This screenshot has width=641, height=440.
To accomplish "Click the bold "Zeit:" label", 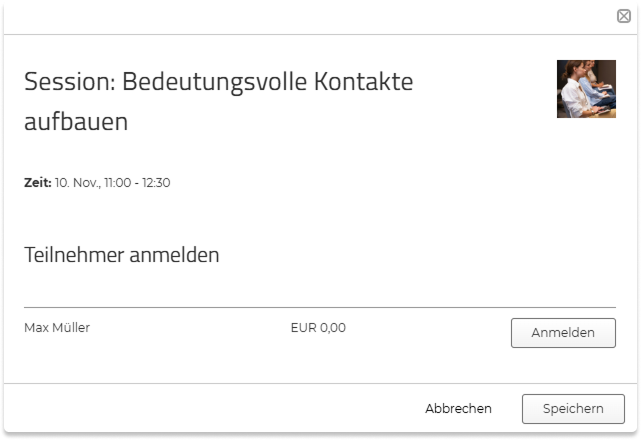I will click(x=37, y=183).
